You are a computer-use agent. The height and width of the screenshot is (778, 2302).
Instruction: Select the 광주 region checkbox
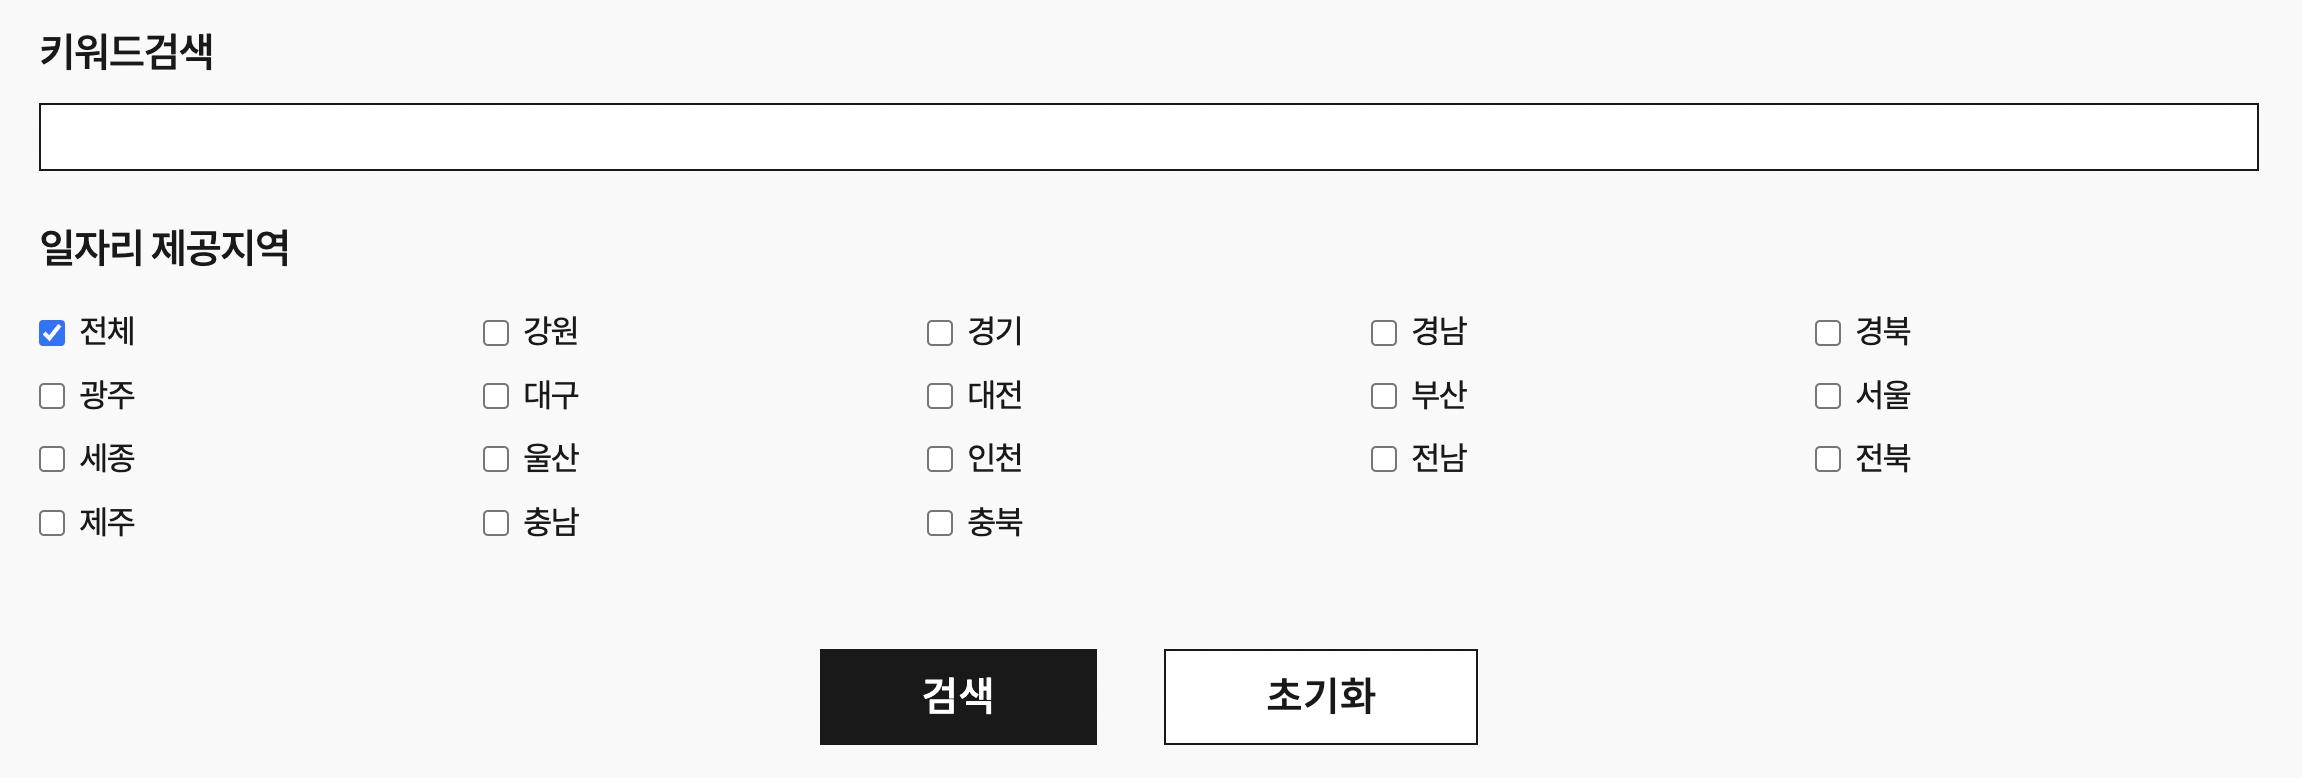tap(50, 396)
